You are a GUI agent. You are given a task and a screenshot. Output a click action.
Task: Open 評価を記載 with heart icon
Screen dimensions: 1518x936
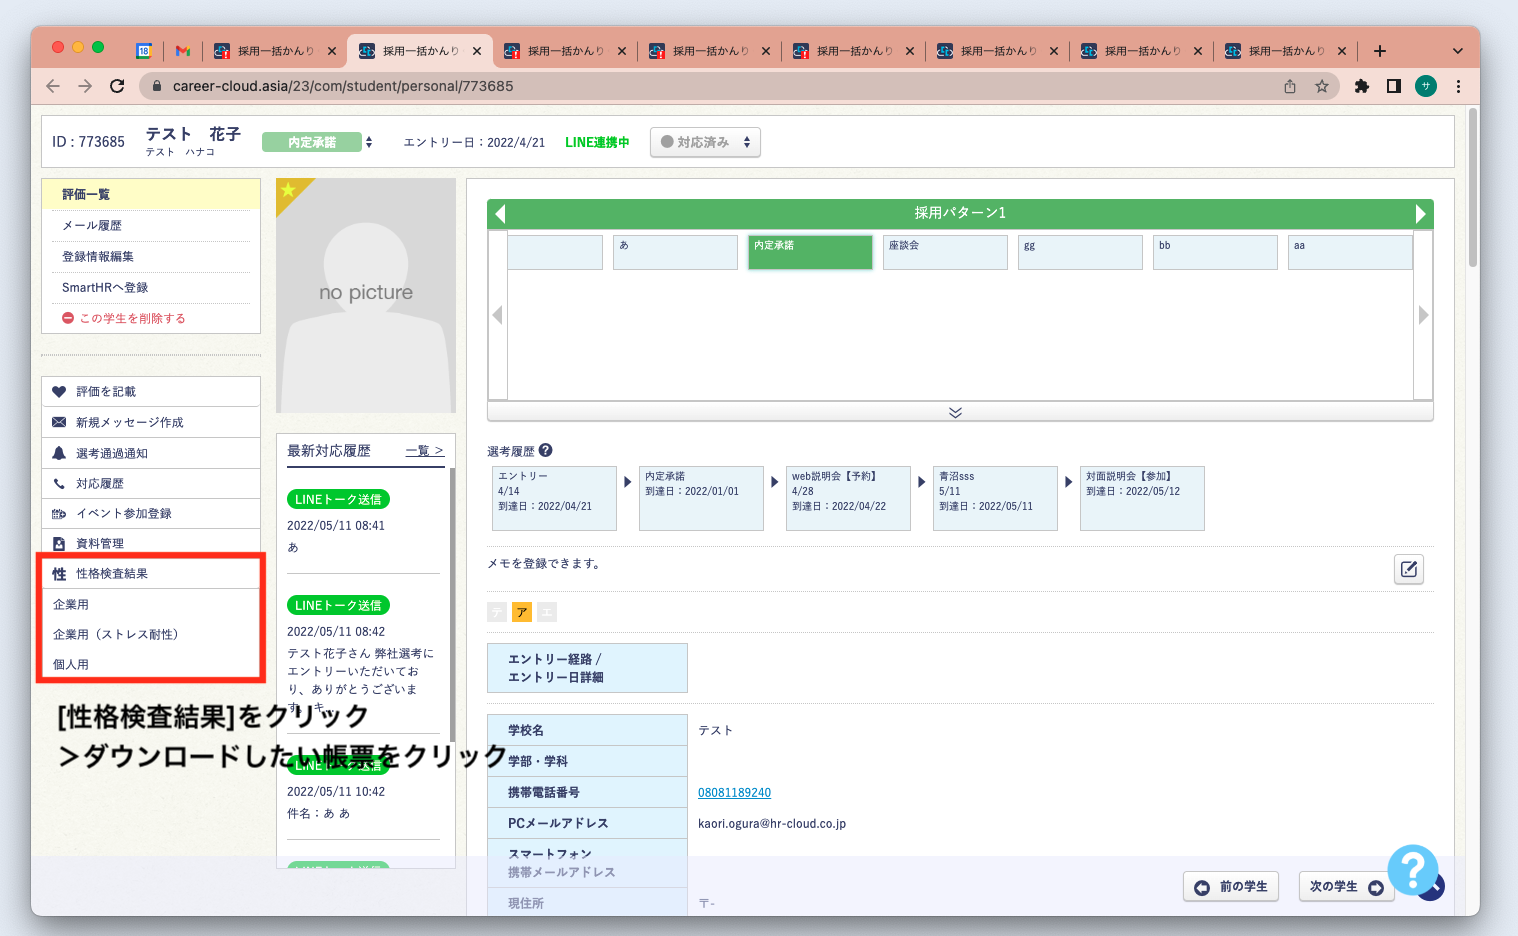106,392
